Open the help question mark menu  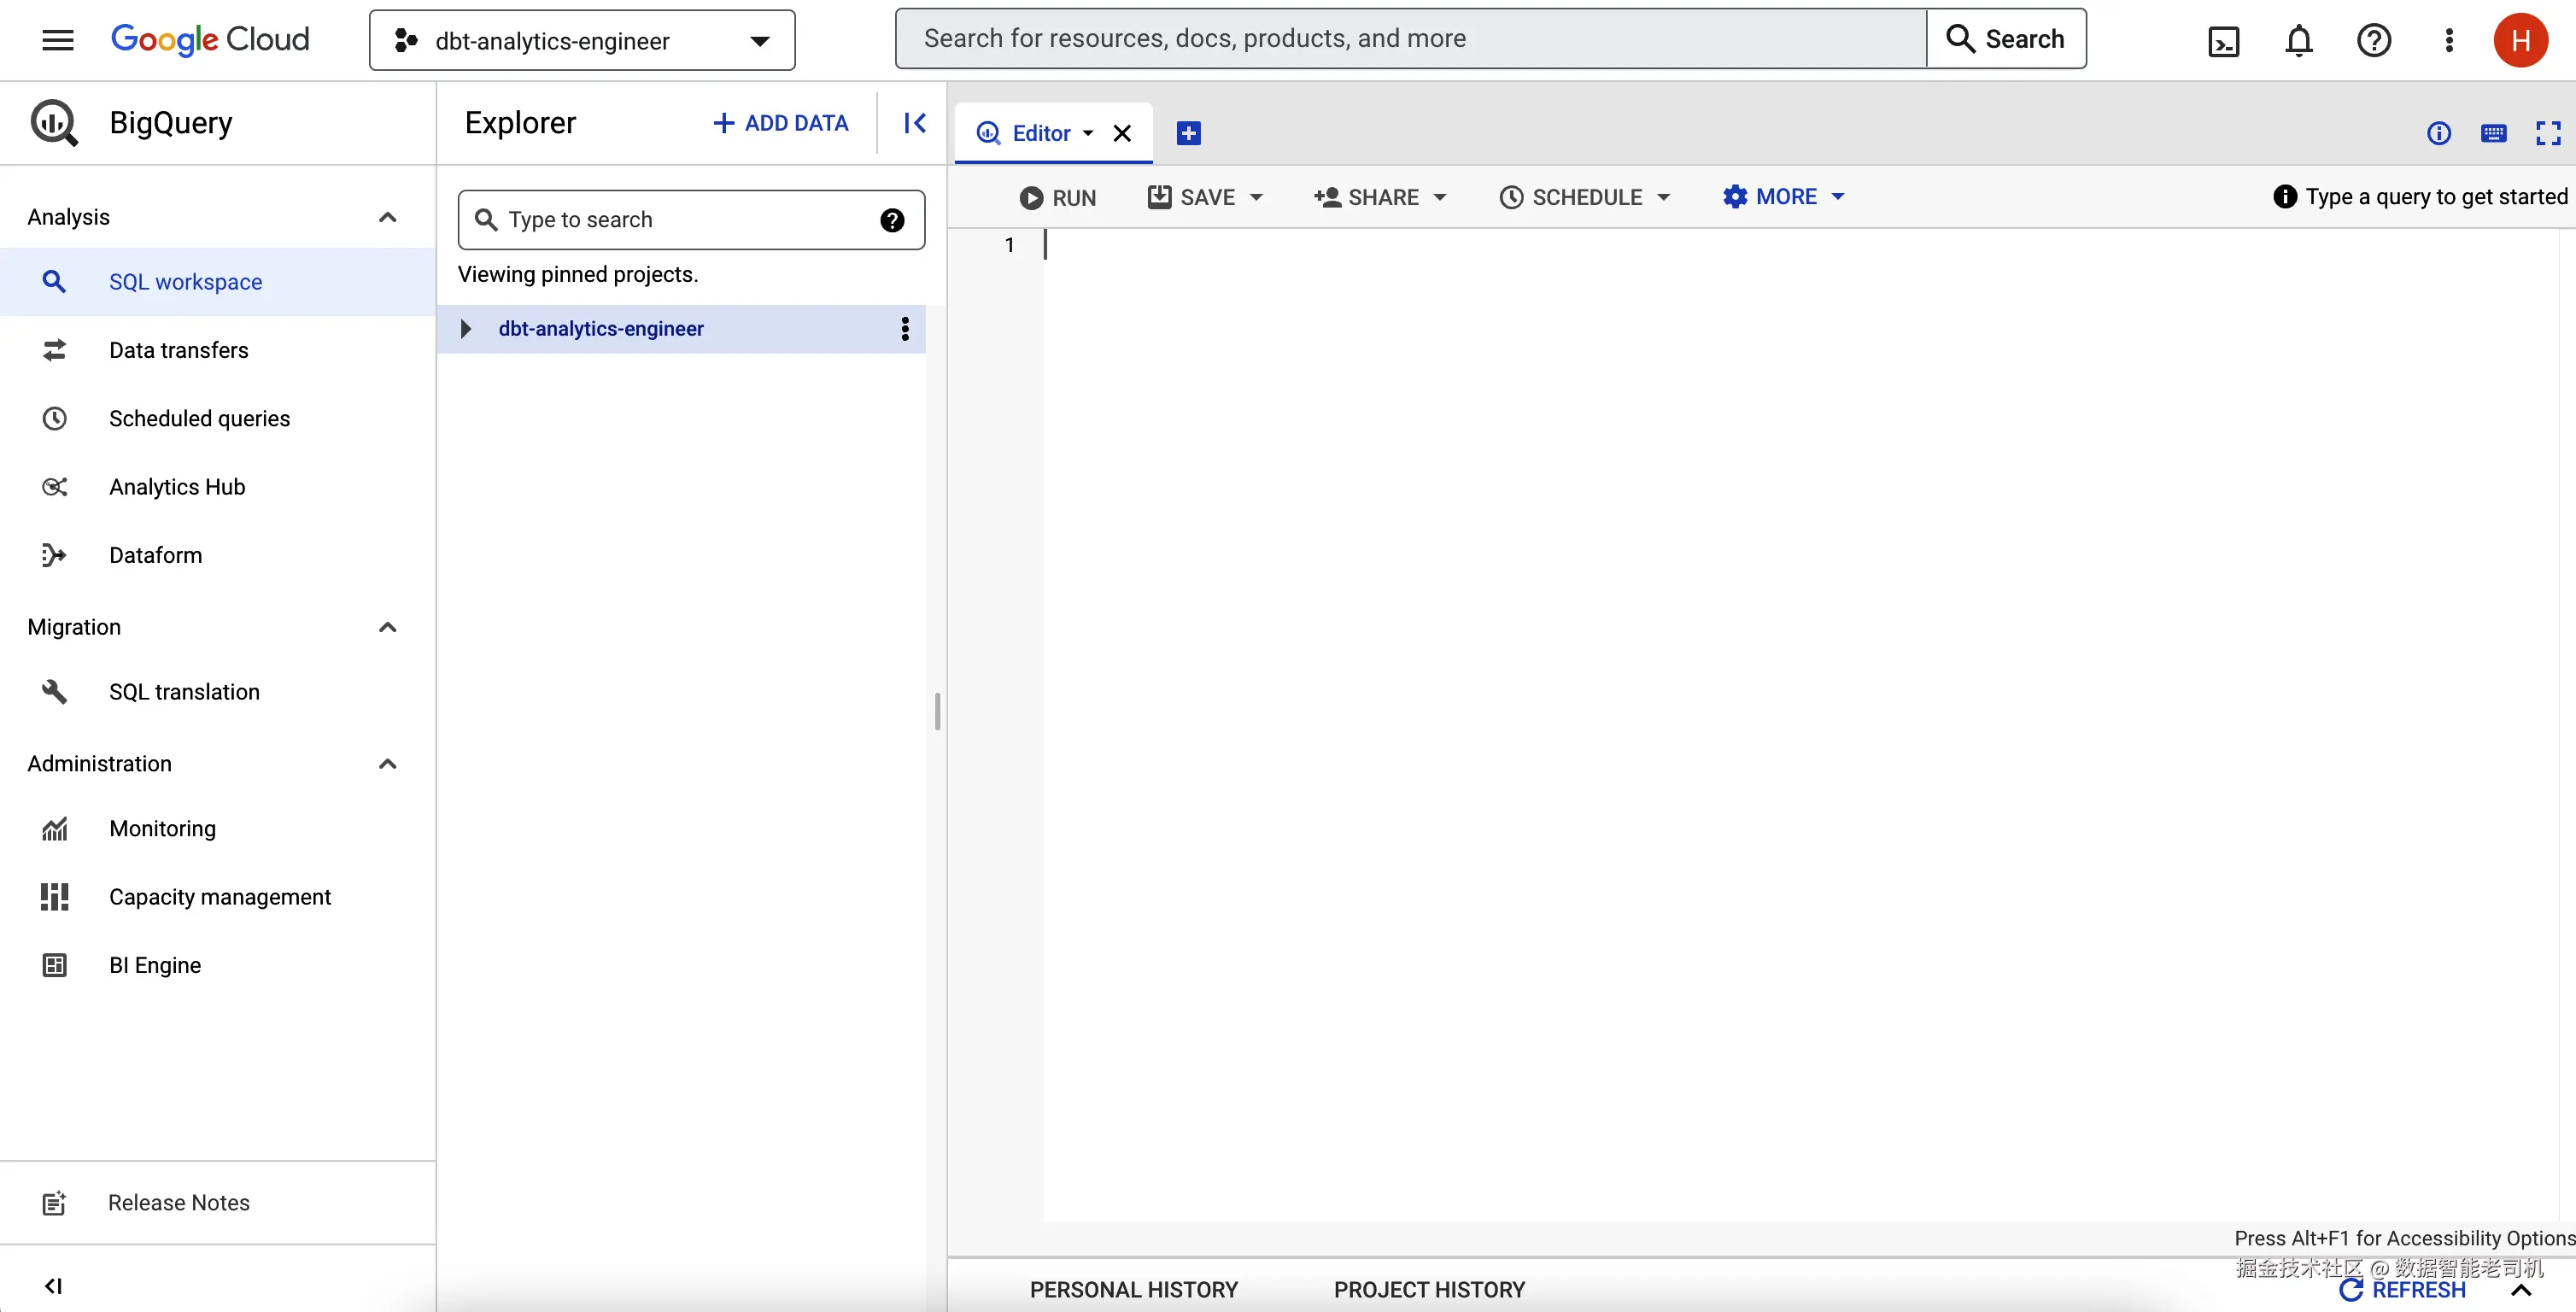[2374, 41]
